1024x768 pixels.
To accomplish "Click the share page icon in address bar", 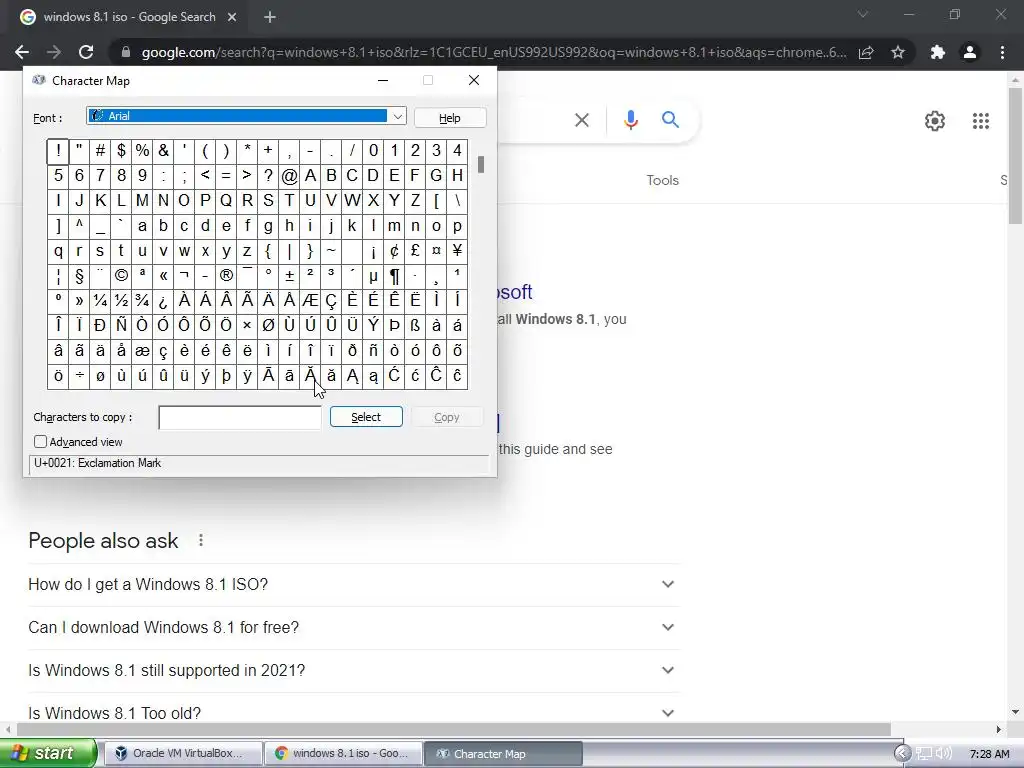I will tap(866, 52).
